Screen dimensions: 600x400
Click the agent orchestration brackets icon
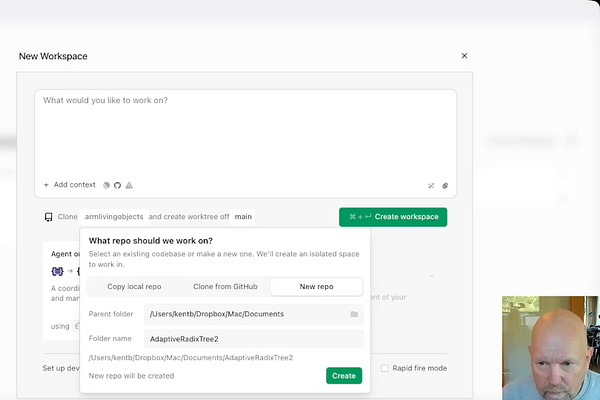point(57,271)
